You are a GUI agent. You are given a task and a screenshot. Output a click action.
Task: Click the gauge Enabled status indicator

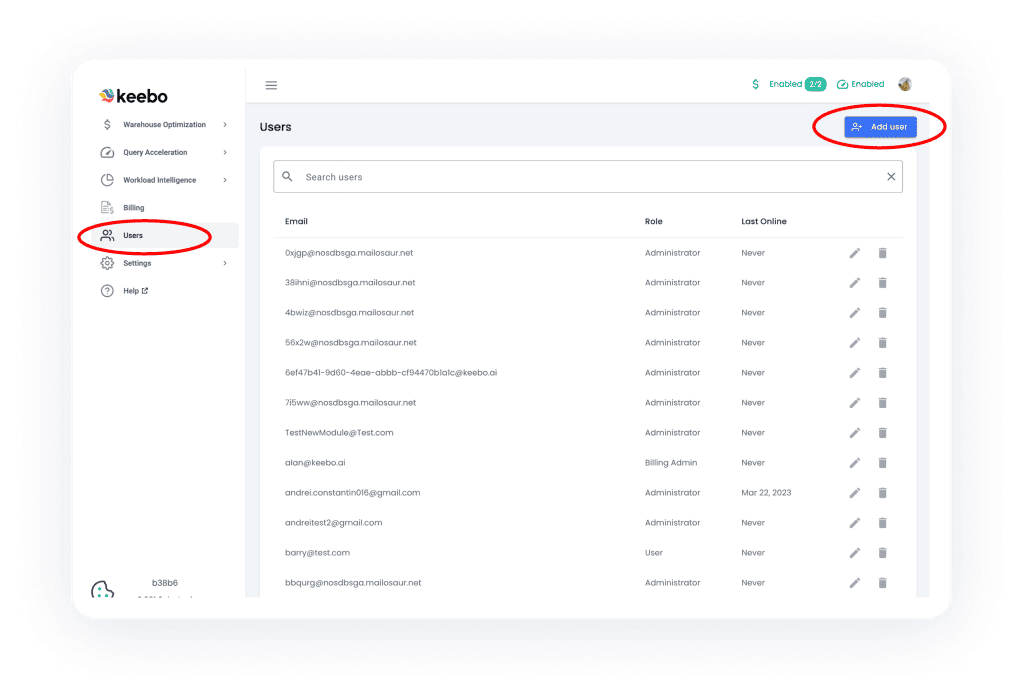[860, 85]
